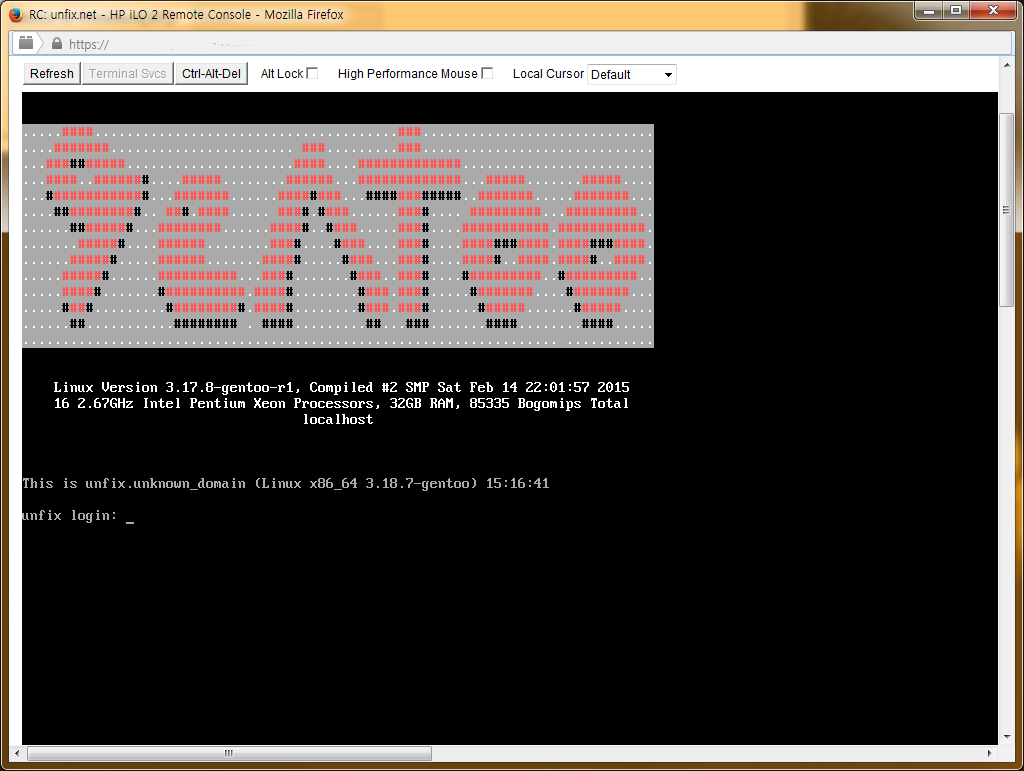The height and width of the screenshot is (771, 1024).
Task: Click the horizontal scrollbar right arrow
Action: click(991, 753)
